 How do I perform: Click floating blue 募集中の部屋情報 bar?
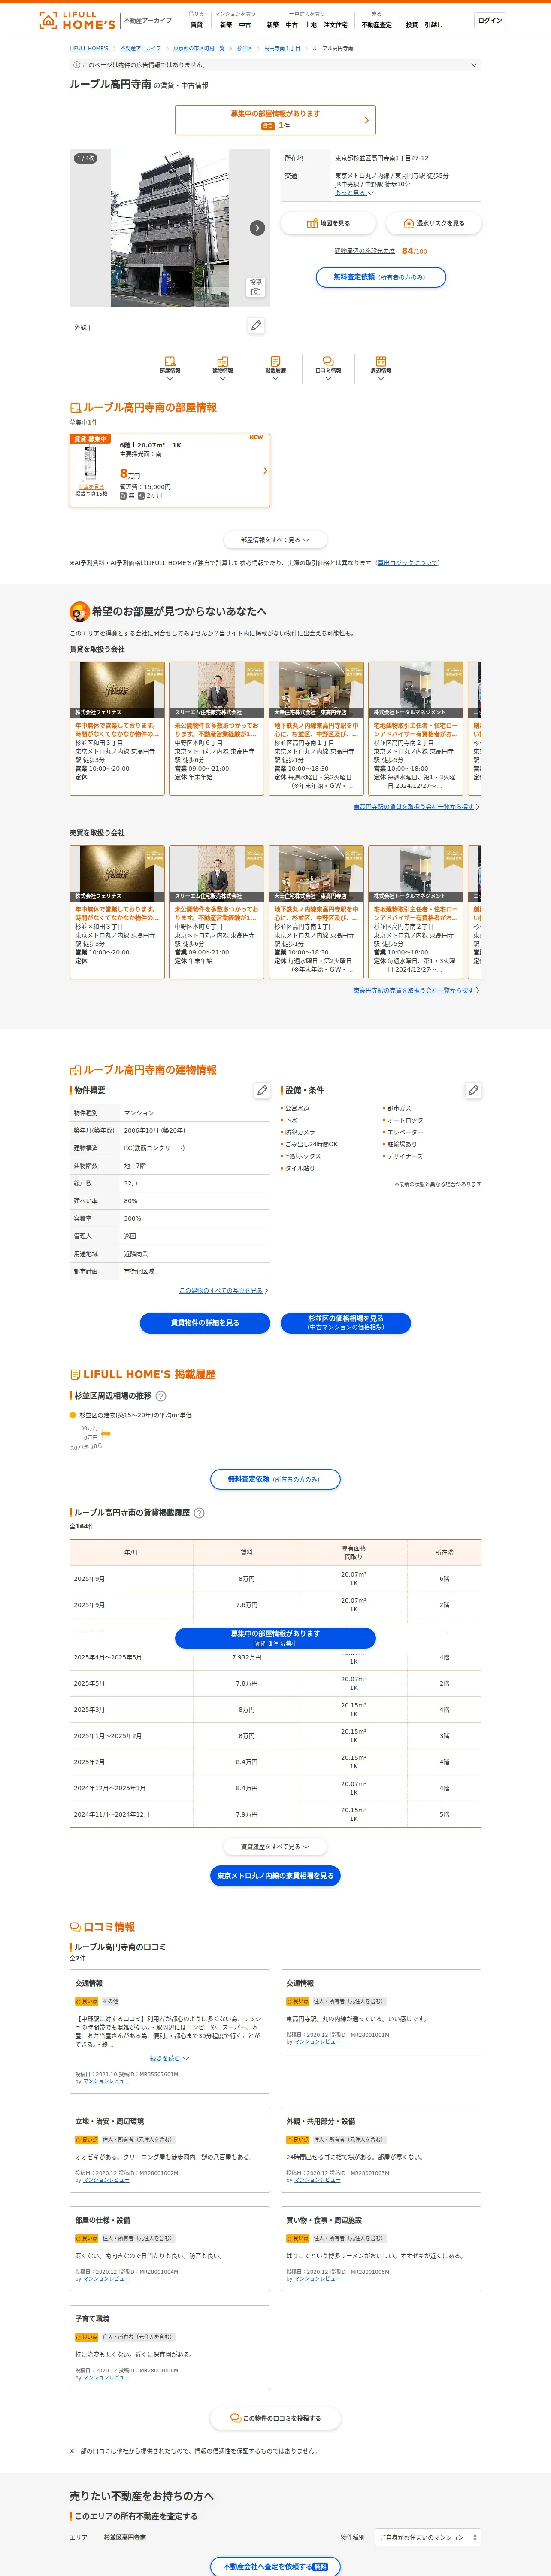point(275,1638)
